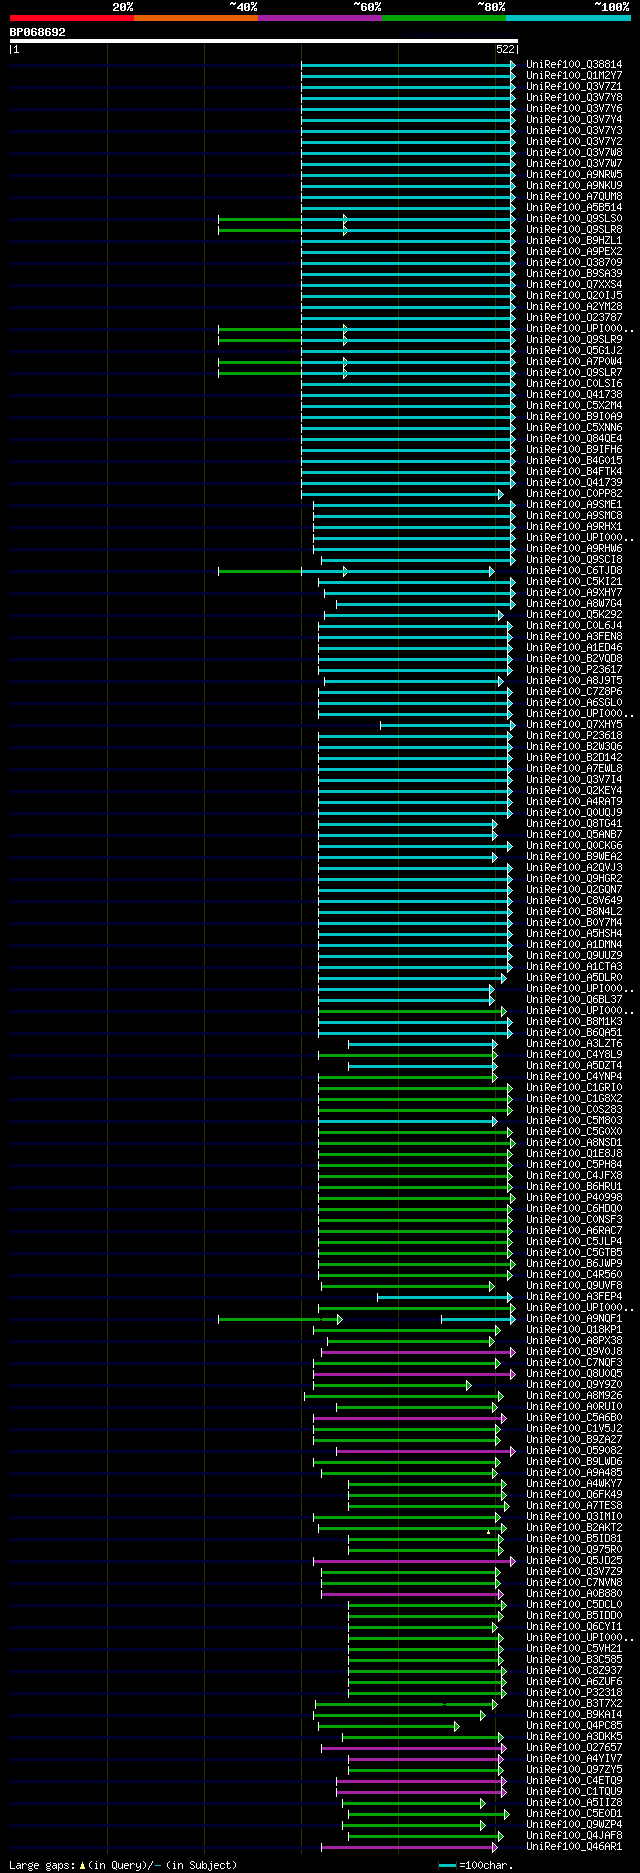The width and height of the screenshot is (640, 1873).
Task: Select the UniRef100_C0PP82 label
Action: click(x=574, y=494)
